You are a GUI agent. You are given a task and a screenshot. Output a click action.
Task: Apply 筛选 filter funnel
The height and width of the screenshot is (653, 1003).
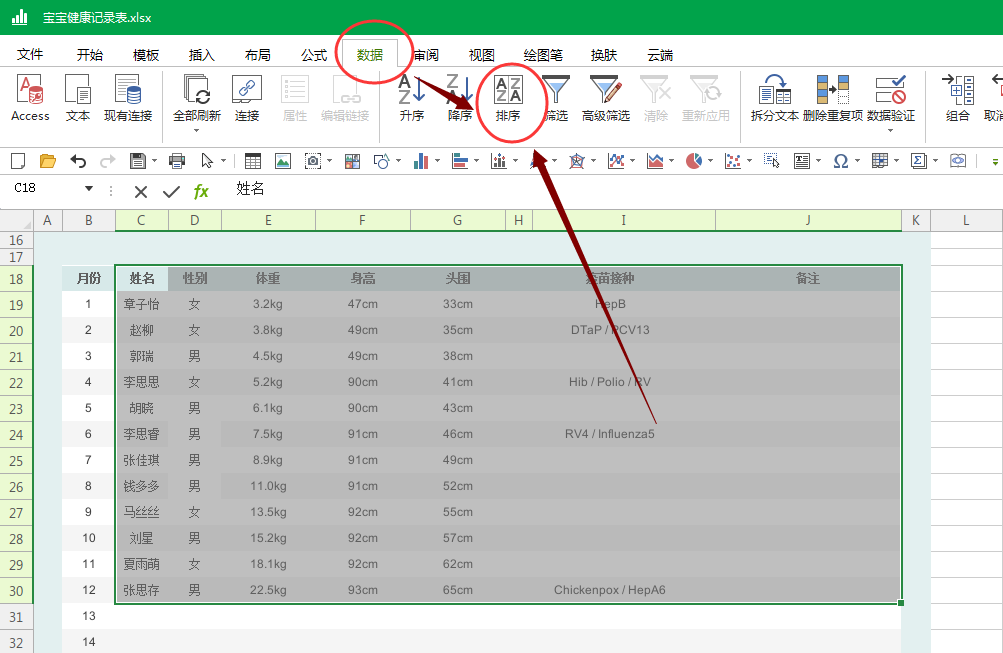pyautogui.click(x=556, y=97)
